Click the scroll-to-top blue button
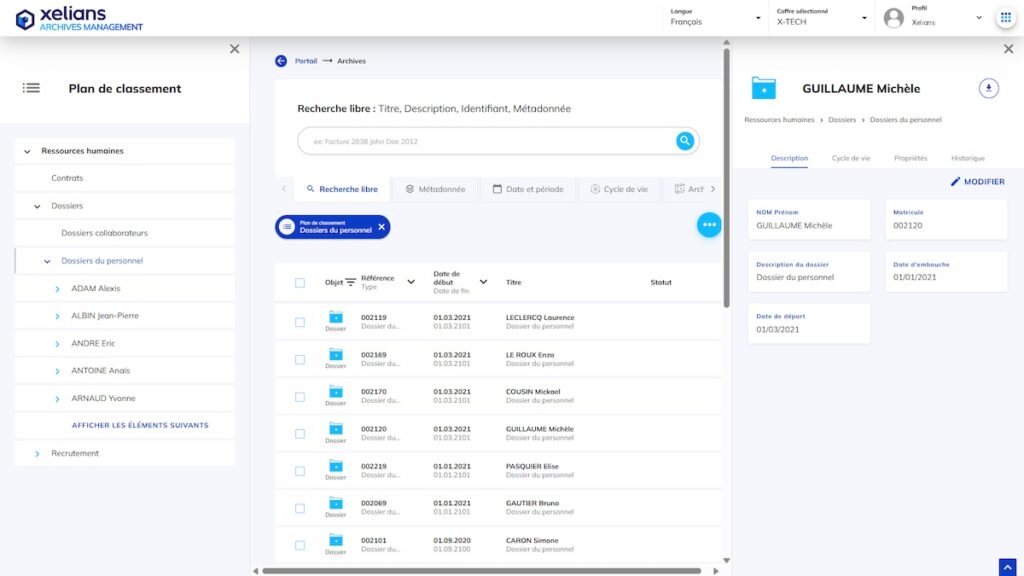The image size is (1024, 576). click(1007, 567)
